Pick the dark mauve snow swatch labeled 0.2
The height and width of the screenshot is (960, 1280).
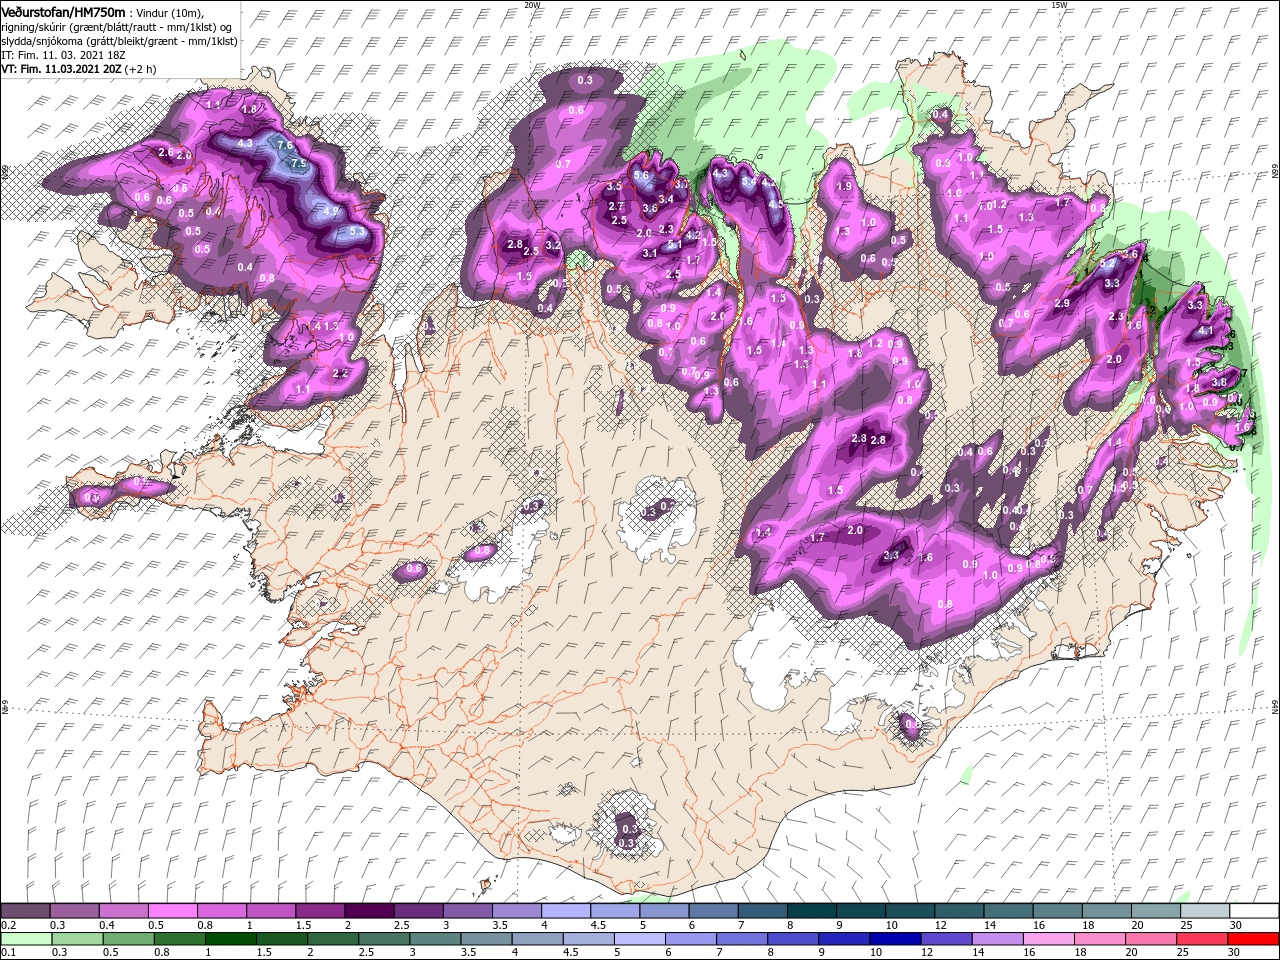25,911
